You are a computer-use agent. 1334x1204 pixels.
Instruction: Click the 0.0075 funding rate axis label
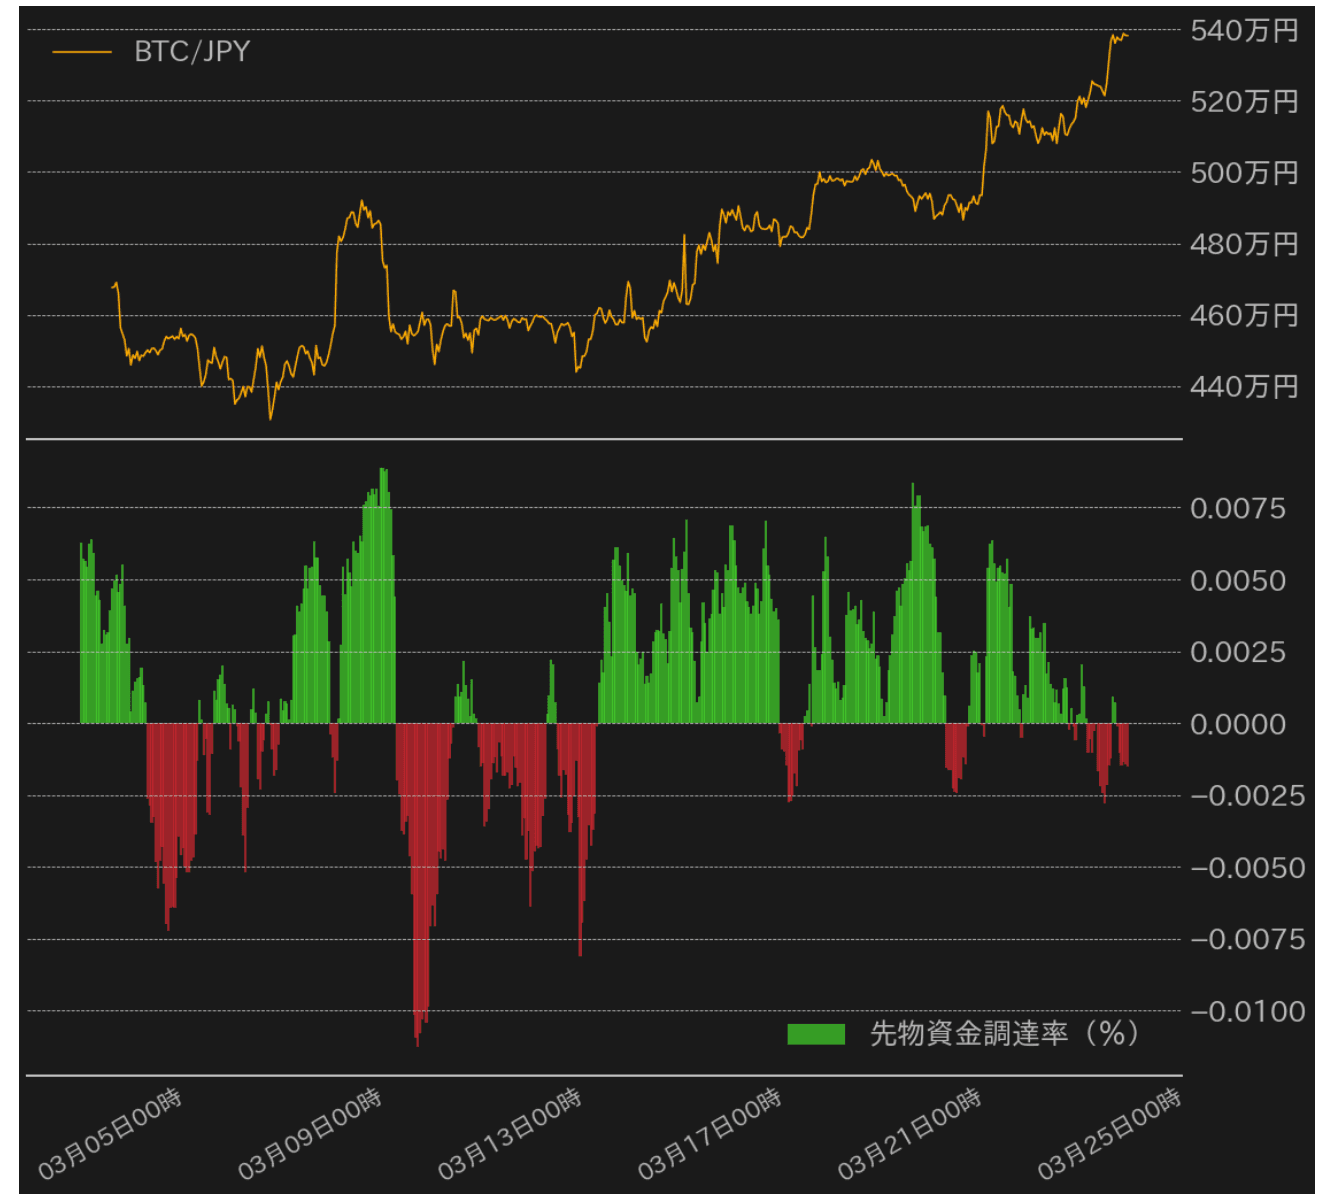click(1238, 509)
